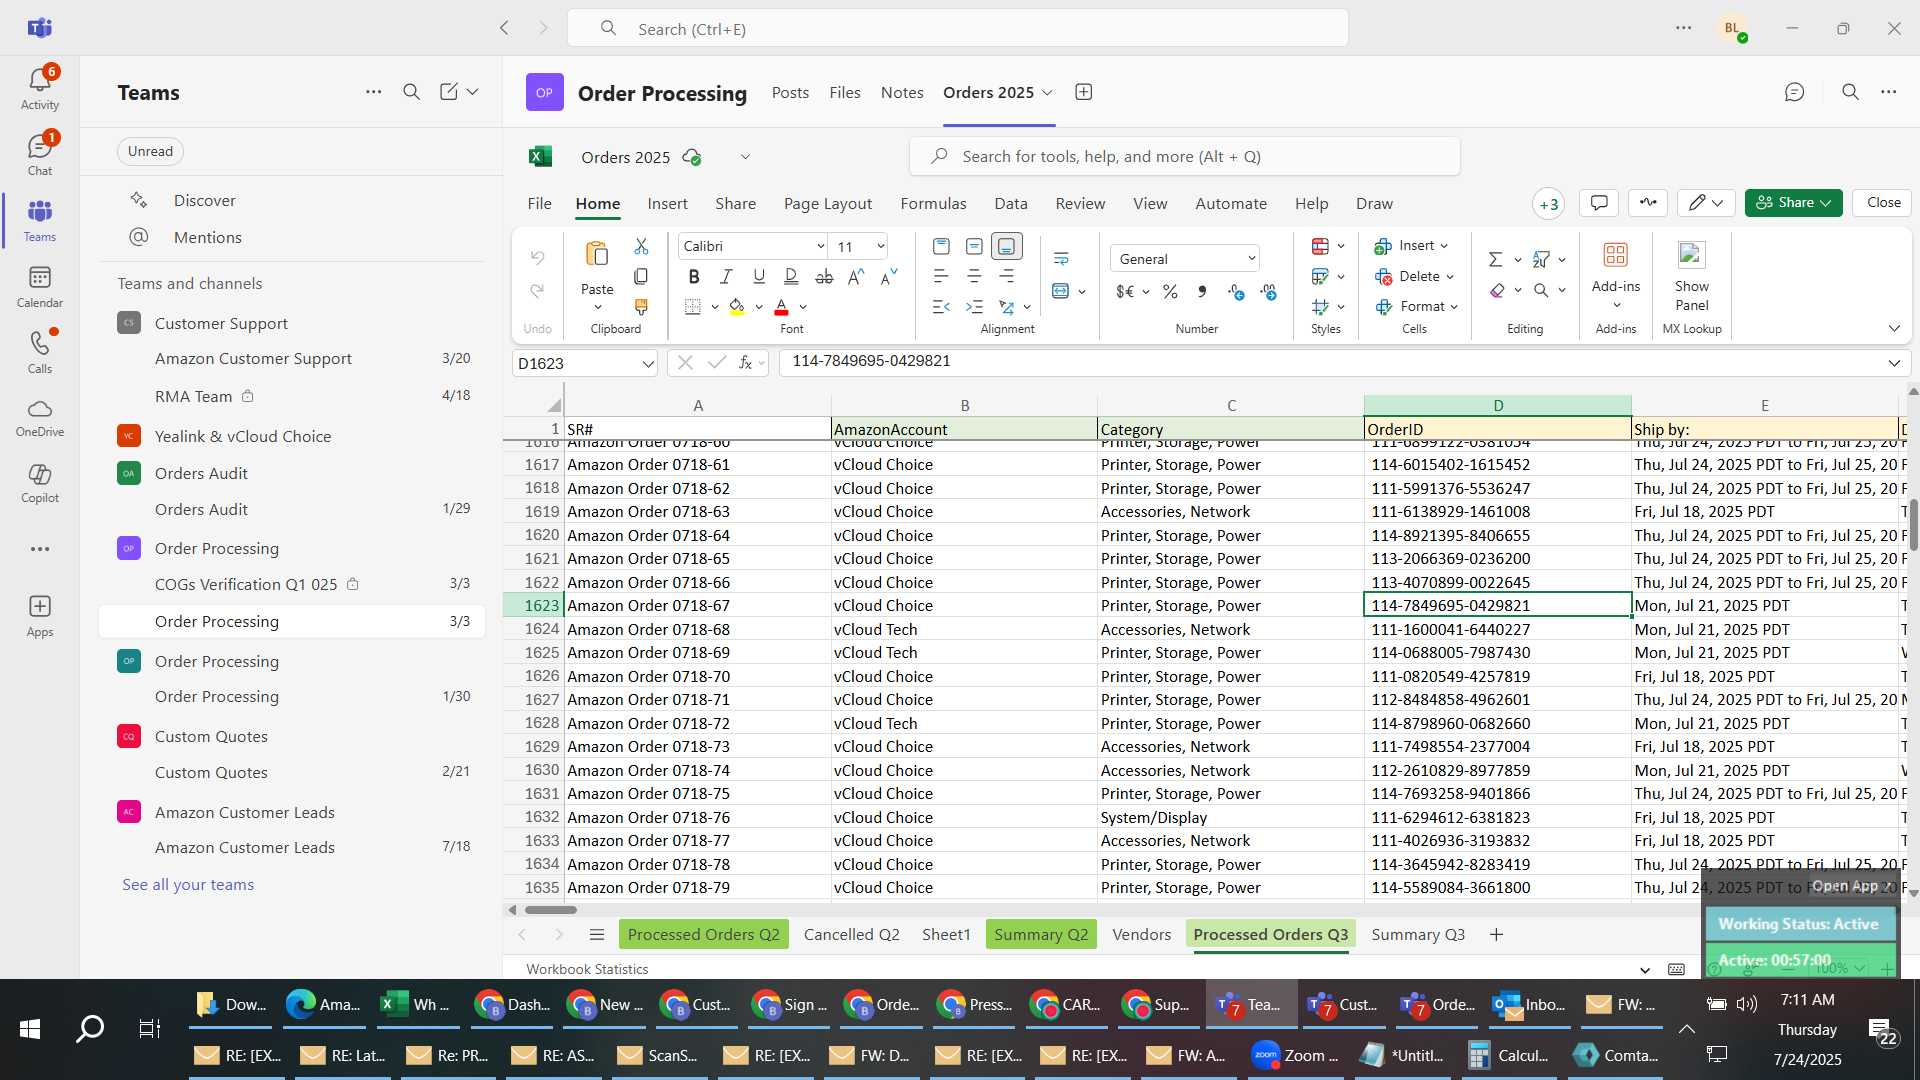
Task: Apply percent style number format
Action: click(1170, 292)
